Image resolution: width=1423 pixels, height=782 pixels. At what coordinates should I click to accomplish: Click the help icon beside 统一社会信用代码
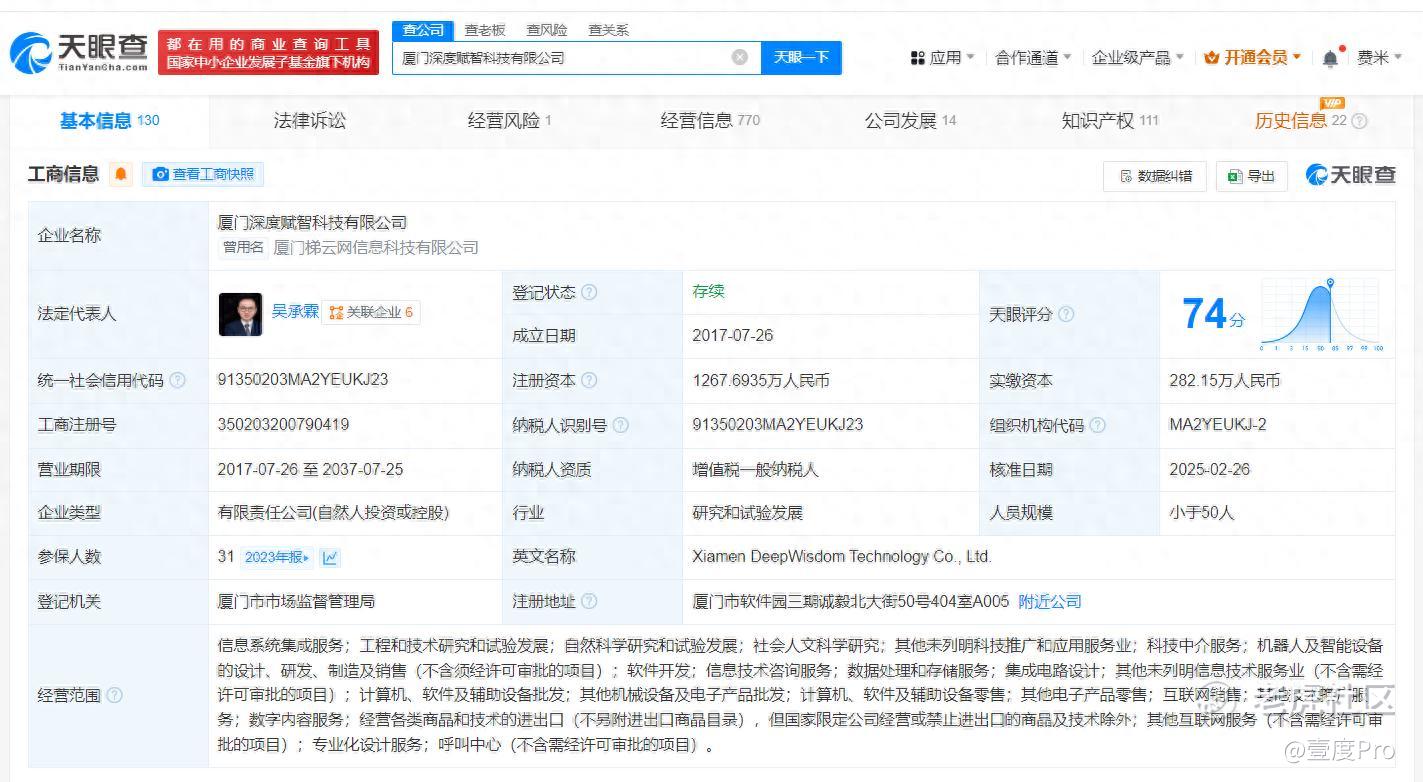tap(177, 380)
